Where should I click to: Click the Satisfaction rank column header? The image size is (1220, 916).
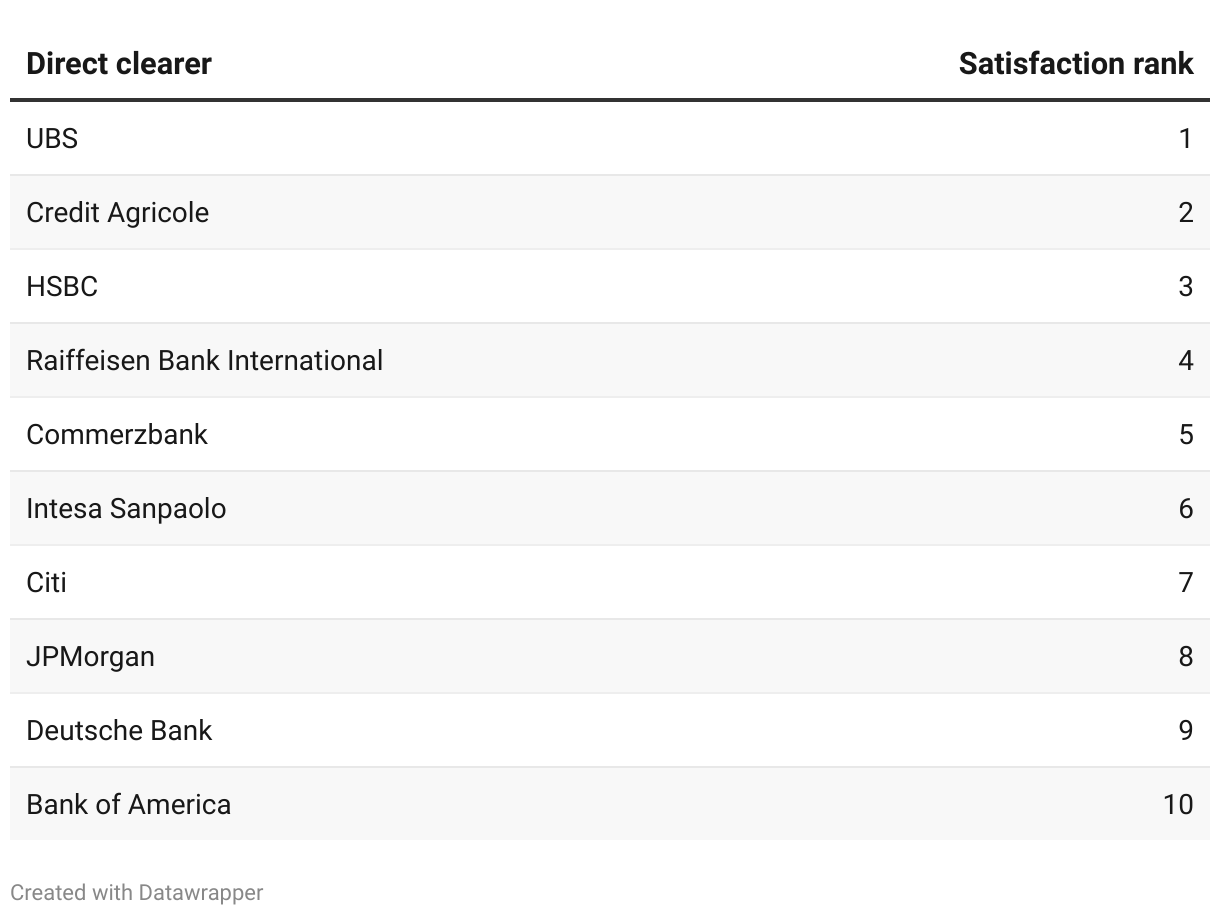[x=1075, y=64]
